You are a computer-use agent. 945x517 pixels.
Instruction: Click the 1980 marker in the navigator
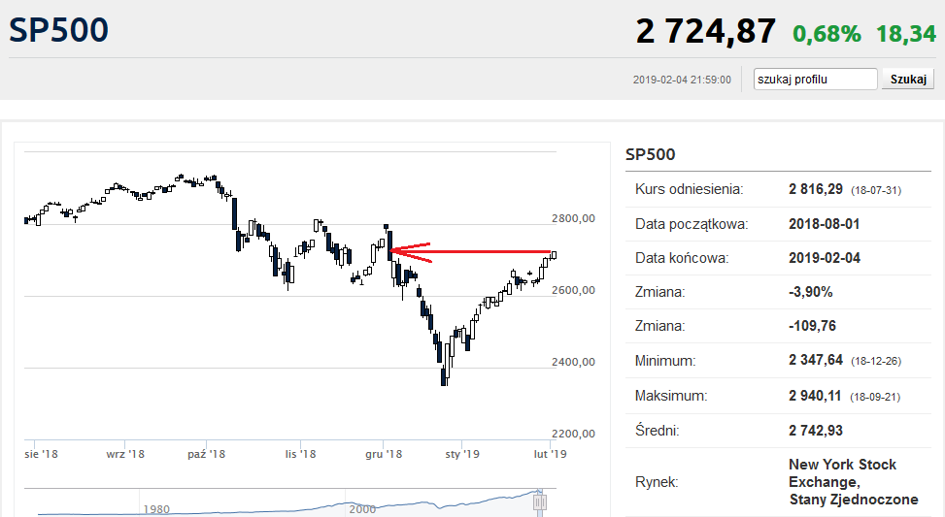156,509
